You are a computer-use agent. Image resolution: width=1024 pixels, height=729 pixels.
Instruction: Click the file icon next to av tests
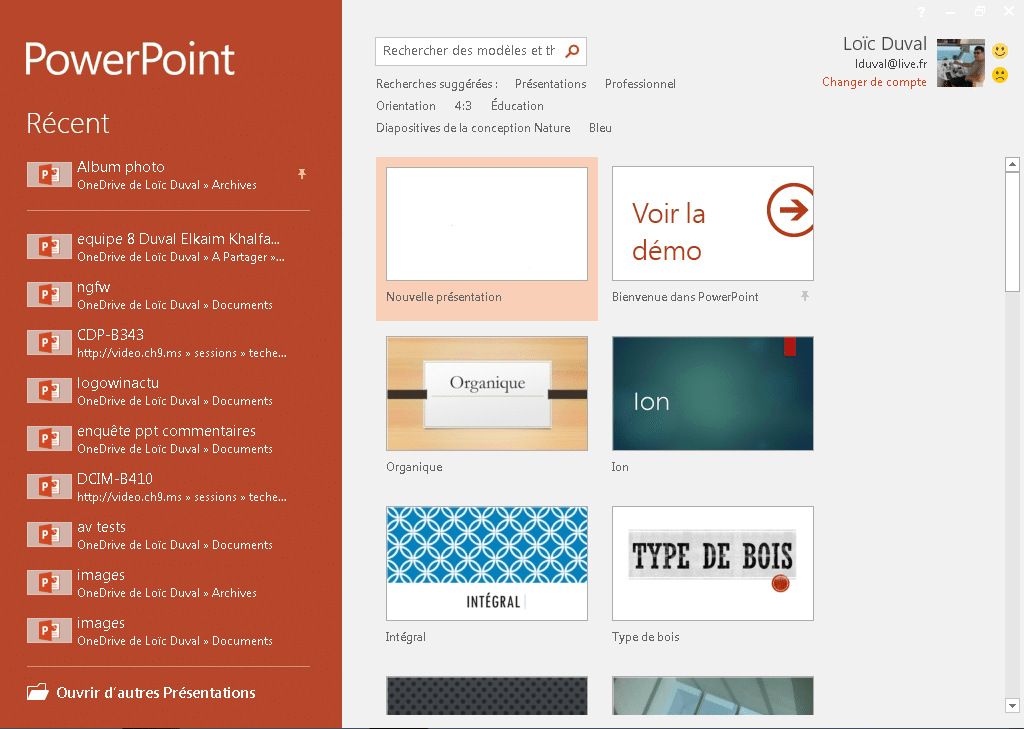coord(49,535)
